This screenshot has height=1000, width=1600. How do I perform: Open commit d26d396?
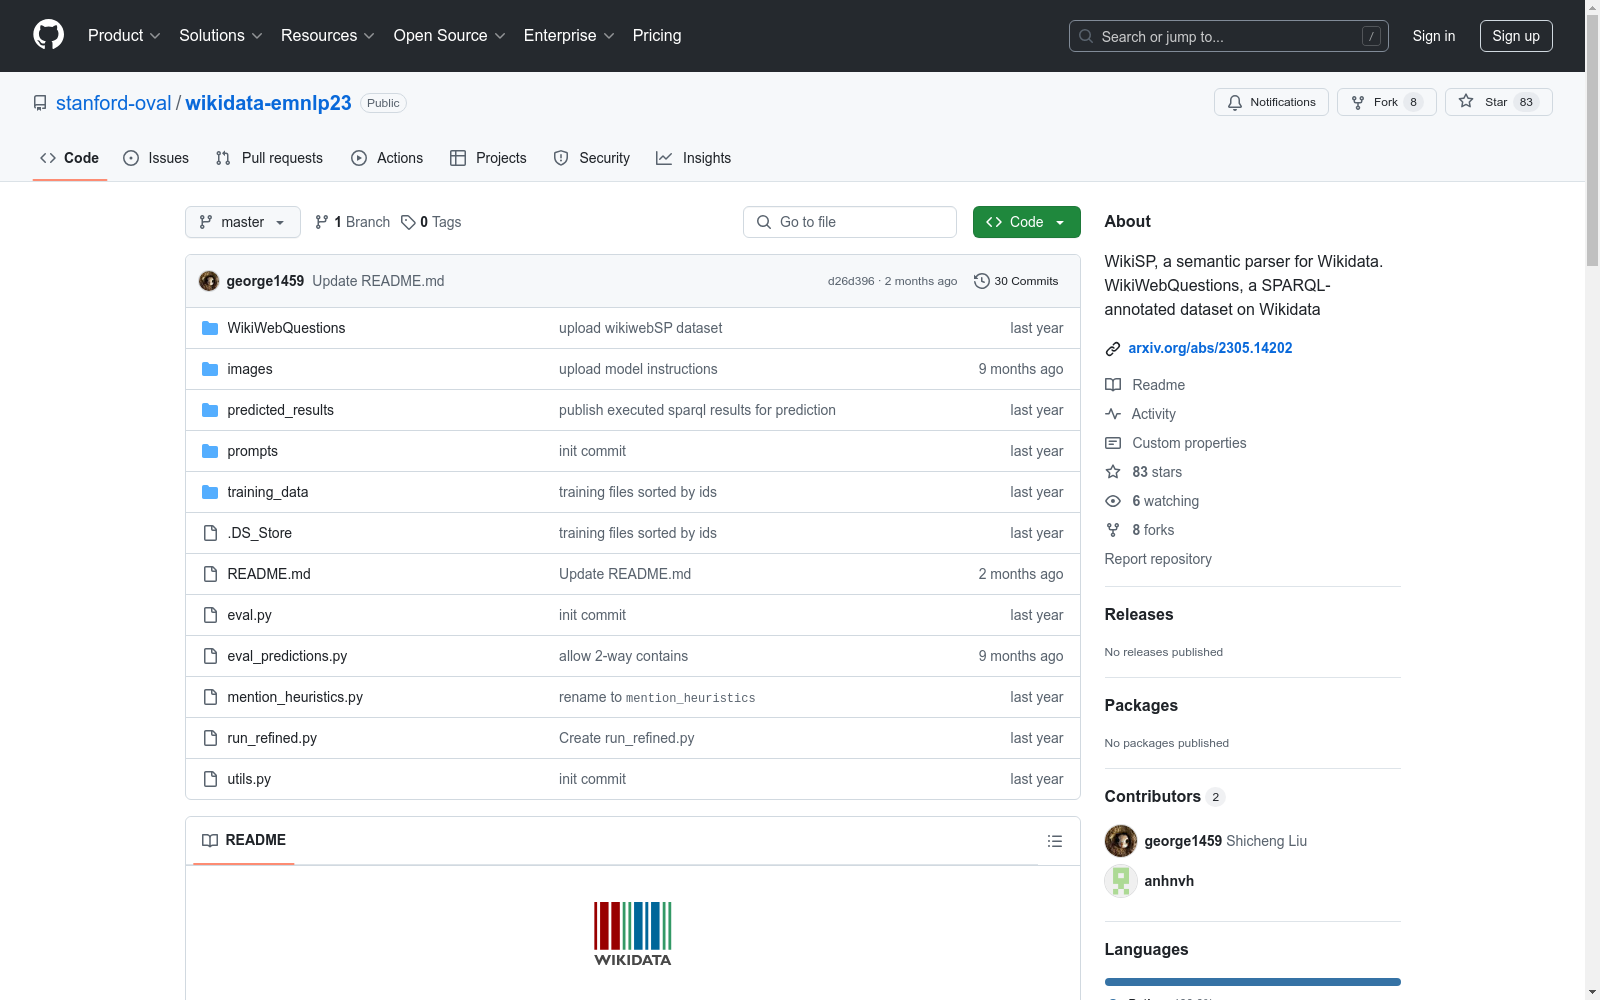(851, 281)
